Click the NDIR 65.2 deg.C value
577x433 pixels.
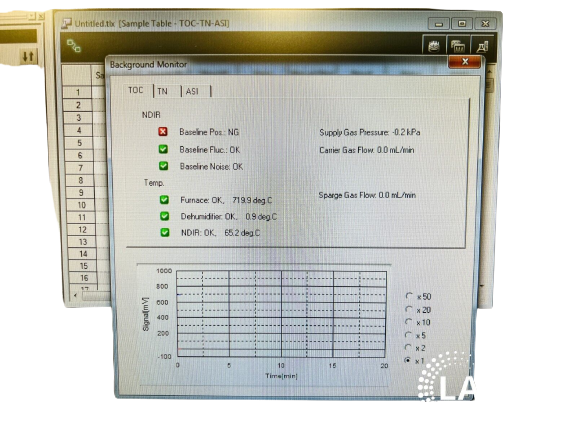[x=242, y=233]
